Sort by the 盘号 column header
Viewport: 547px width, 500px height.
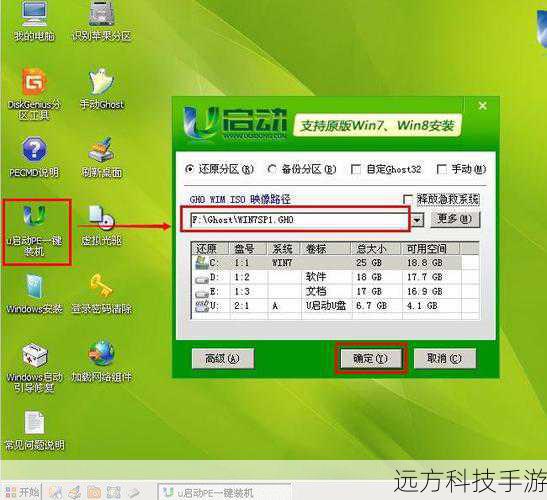point(248,248)
